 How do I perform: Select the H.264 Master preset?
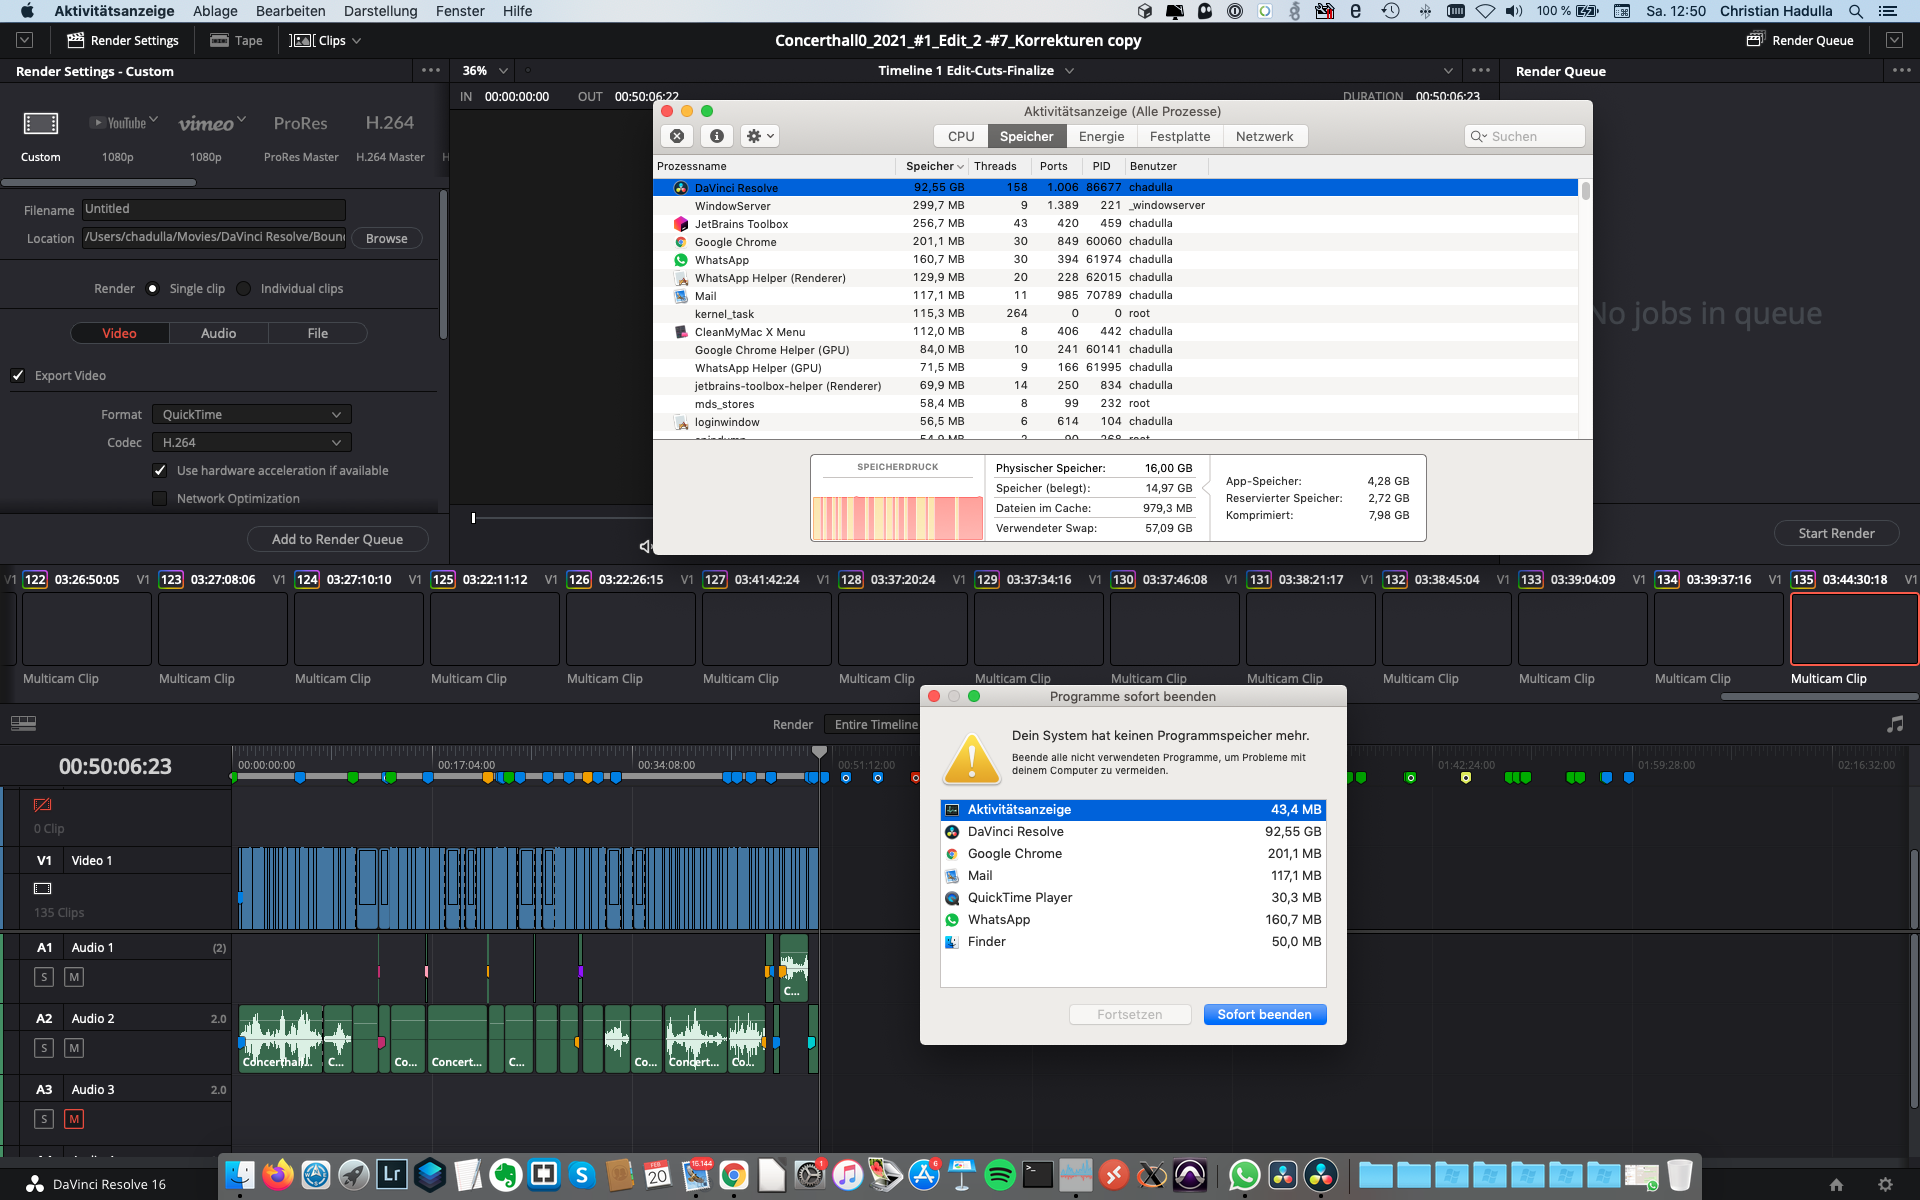pyautogui.click(x=390, y=123)
